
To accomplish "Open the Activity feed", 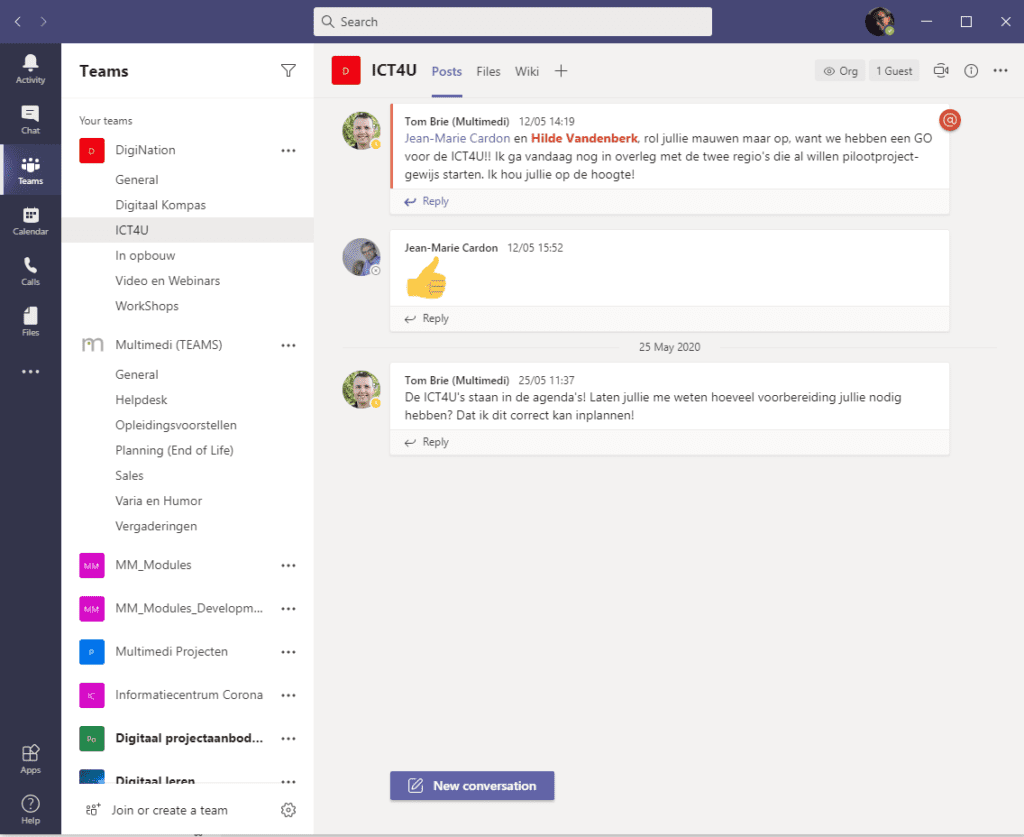I will pyautogui.click(x=30, y=69).
